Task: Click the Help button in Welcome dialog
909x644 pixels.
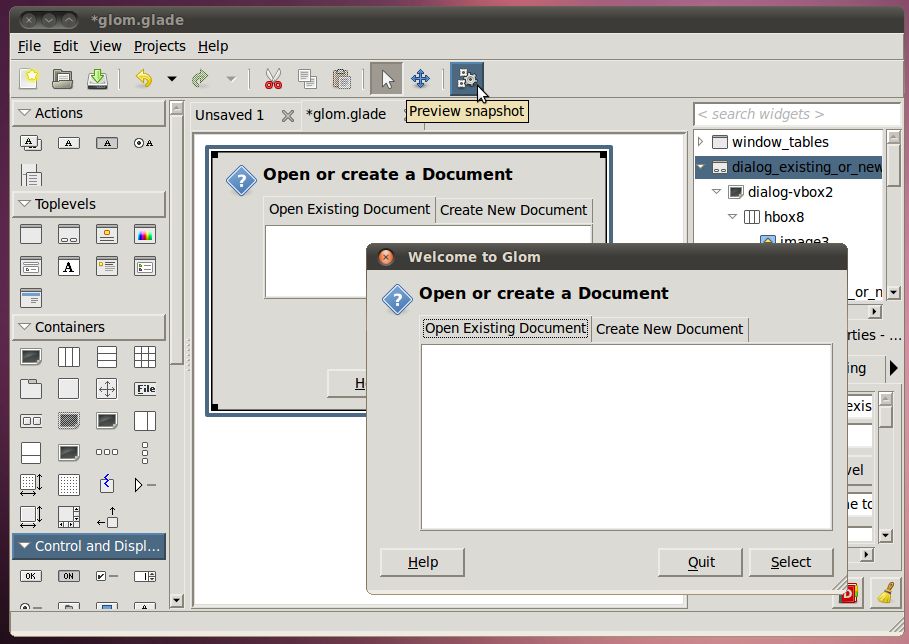Action: click(x=423, y=562)
